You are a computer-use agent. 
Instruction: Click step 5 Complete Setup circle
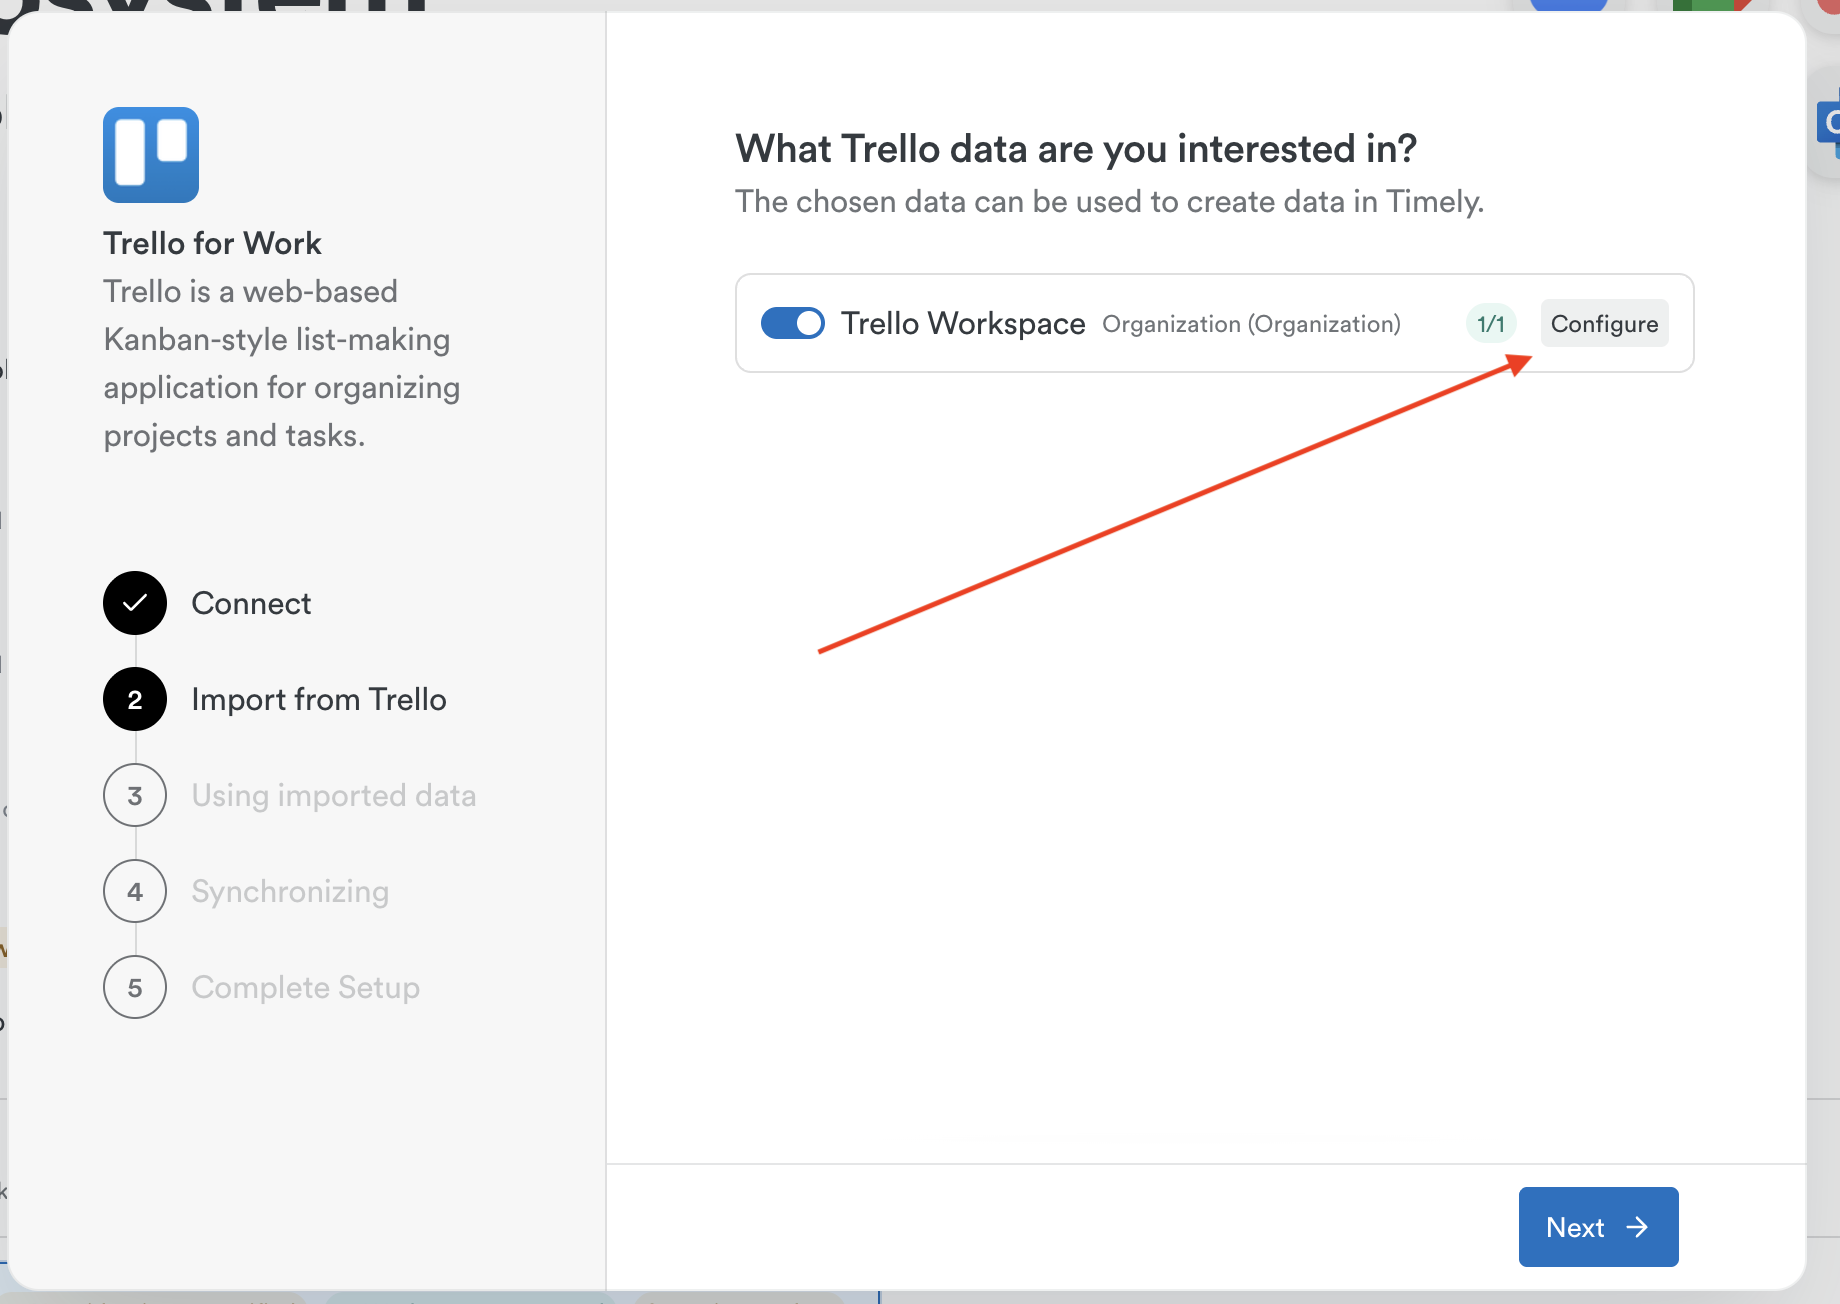click(x=134, y=987)
